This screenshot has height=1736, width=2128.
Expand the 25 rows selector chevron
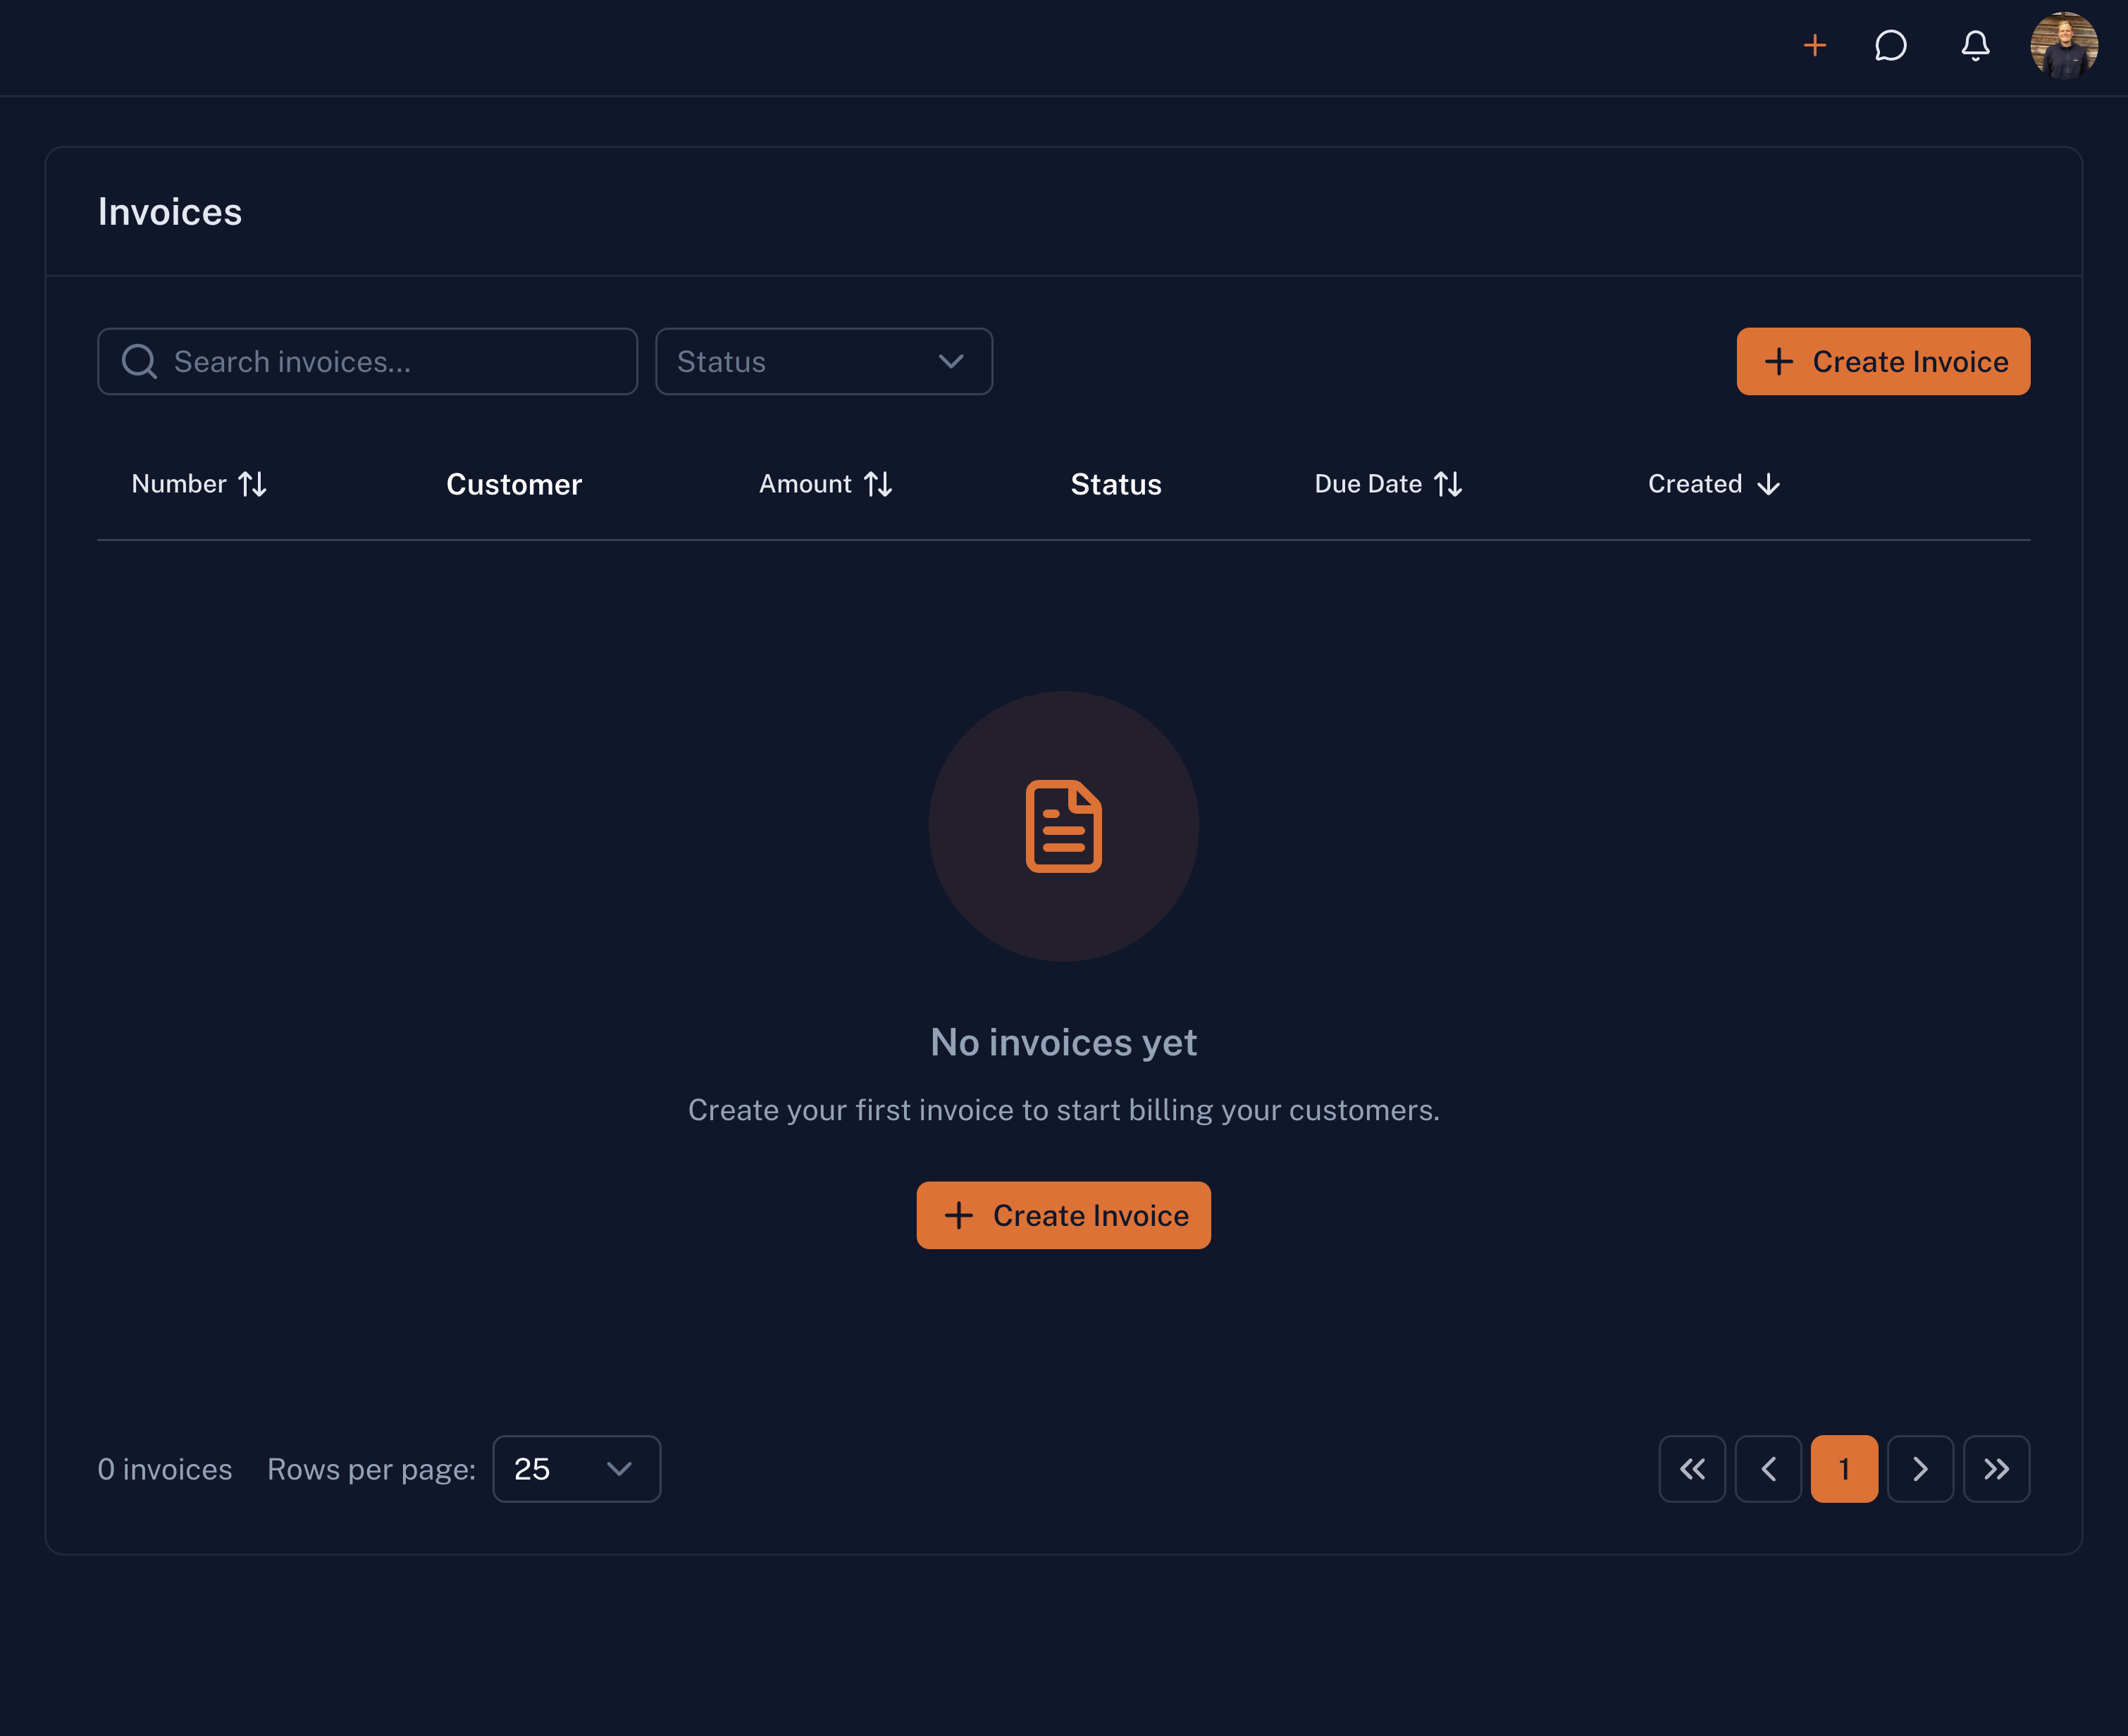point(618,1469)
